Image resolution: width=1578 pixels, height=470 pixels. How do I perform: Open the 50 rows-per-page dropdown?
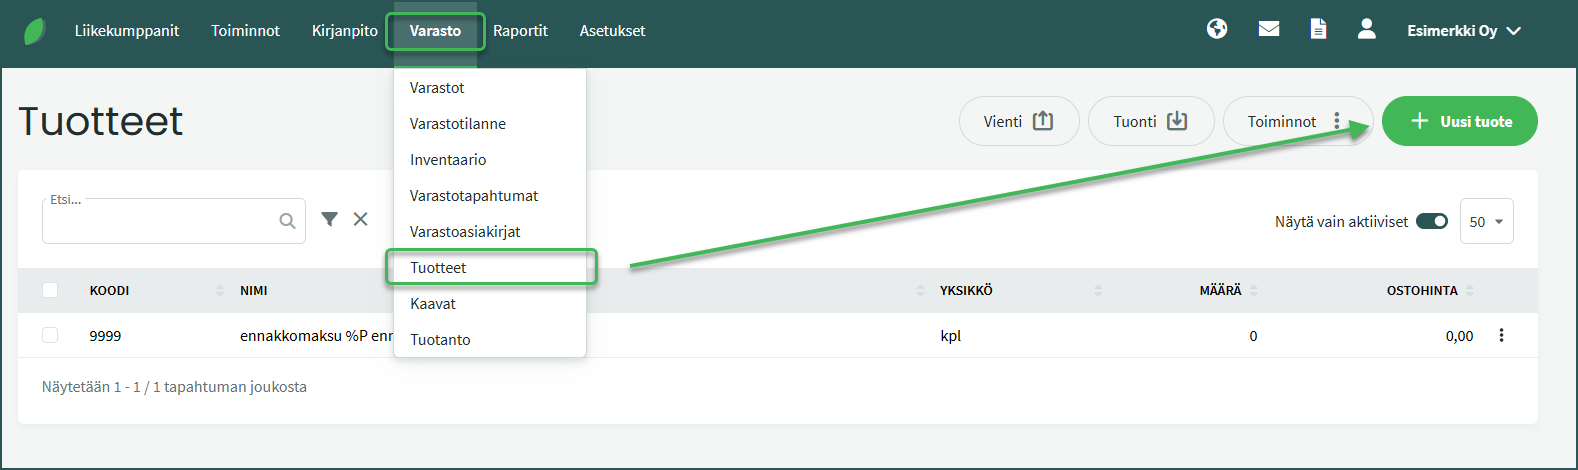click(1487, 221)
